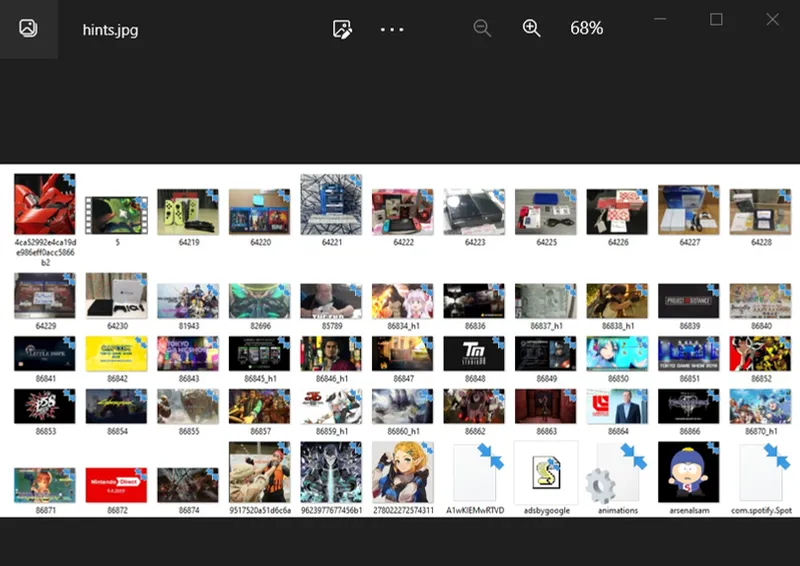Viewport: 800px width, 566px height.
Task: Select thumbnail 64225 with the blue handheld
Action: click(x=545, y=212)
